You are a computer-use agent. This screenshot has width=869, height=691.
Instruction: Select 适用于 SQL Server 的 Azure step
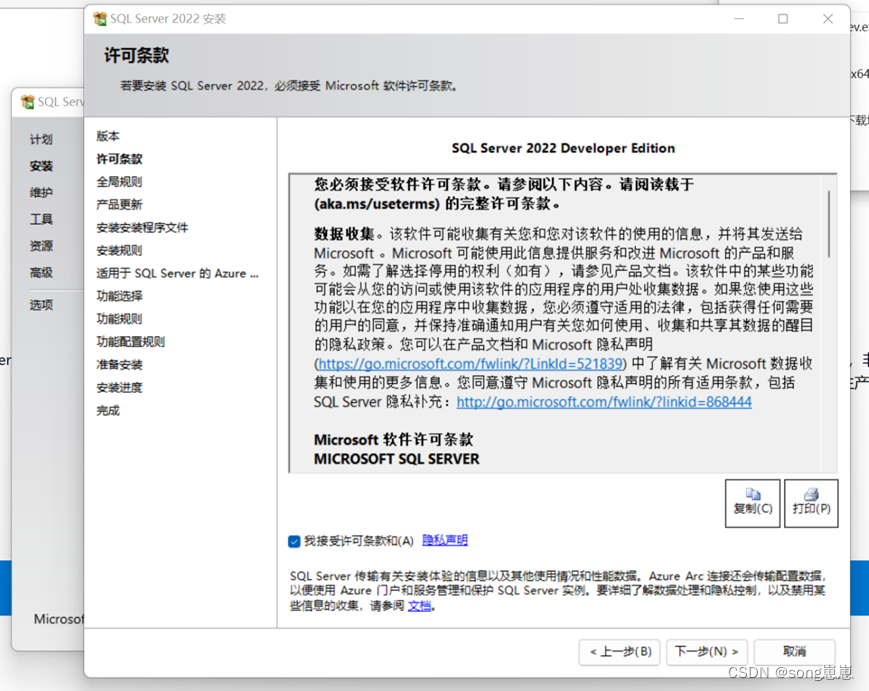[x=177, y=273]
